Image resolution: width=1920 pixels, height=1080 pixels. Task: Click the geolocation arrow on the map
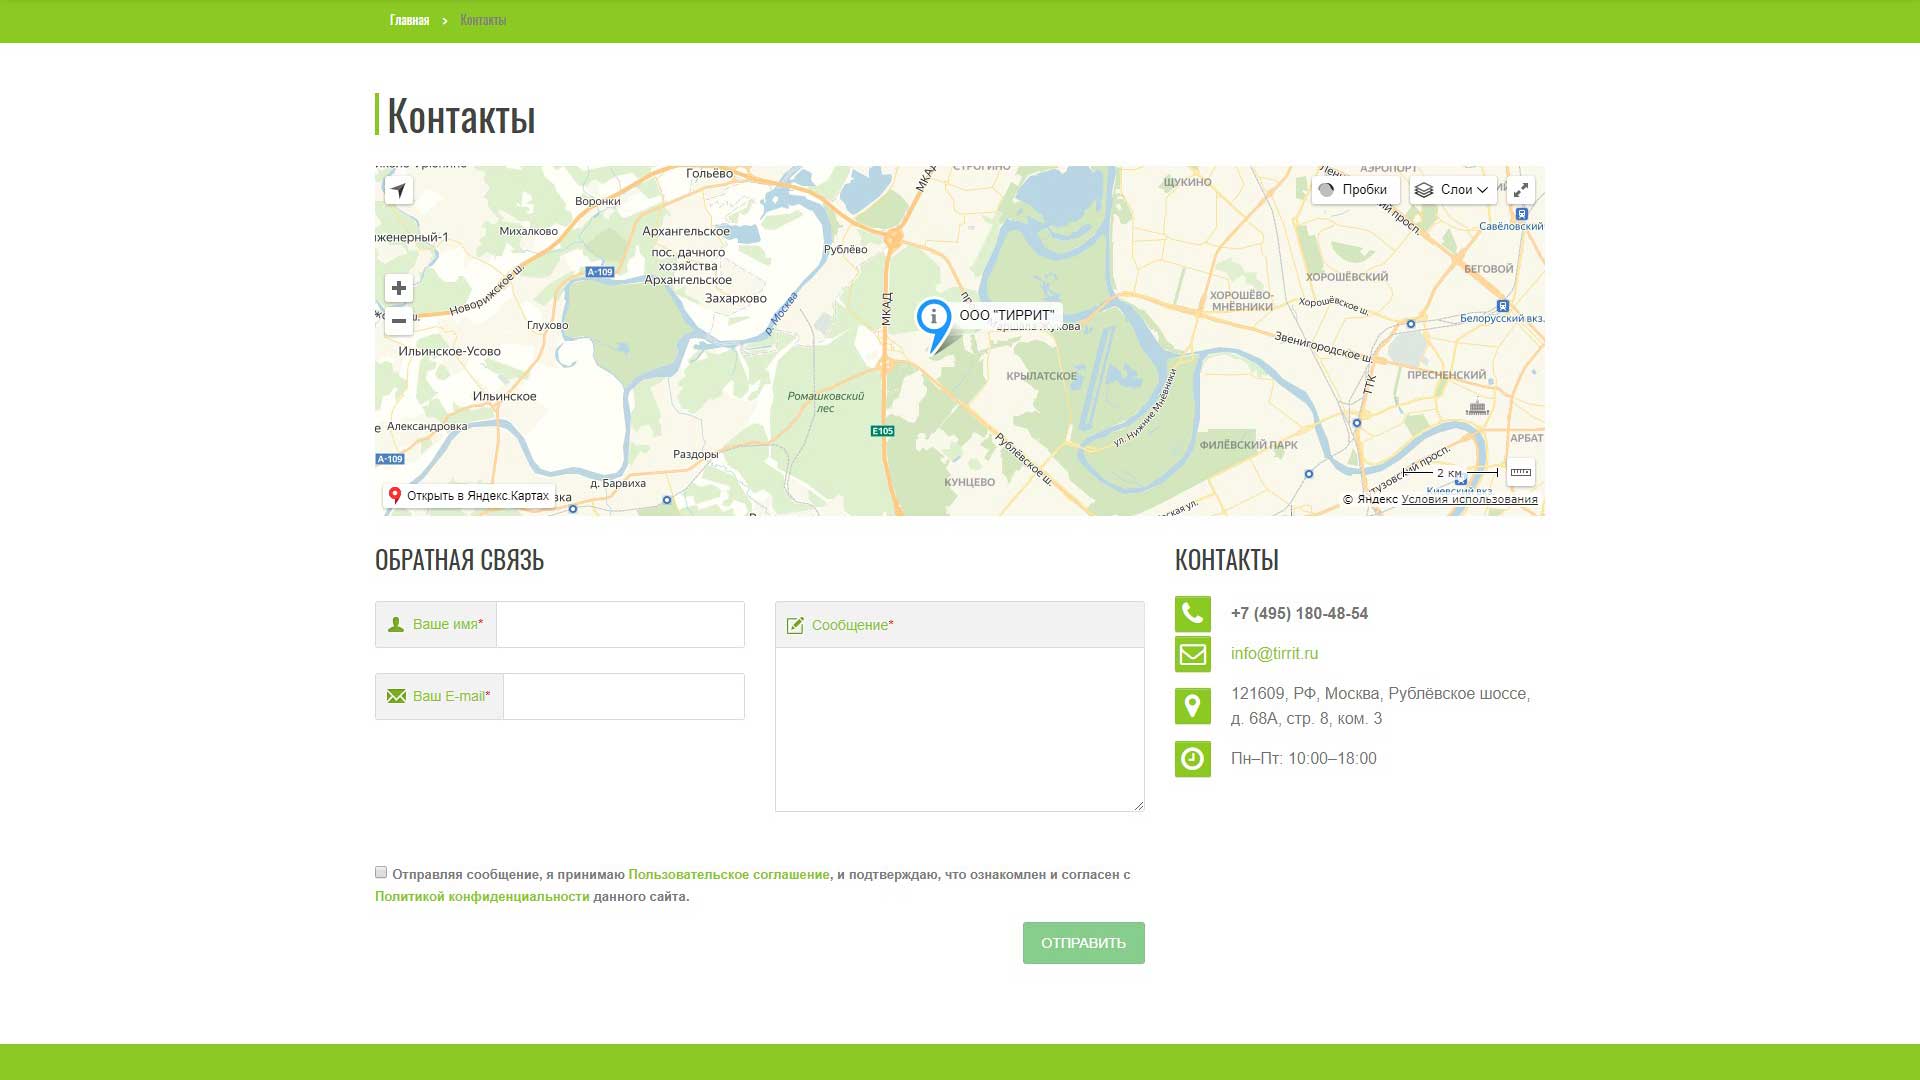coord(398,190)
